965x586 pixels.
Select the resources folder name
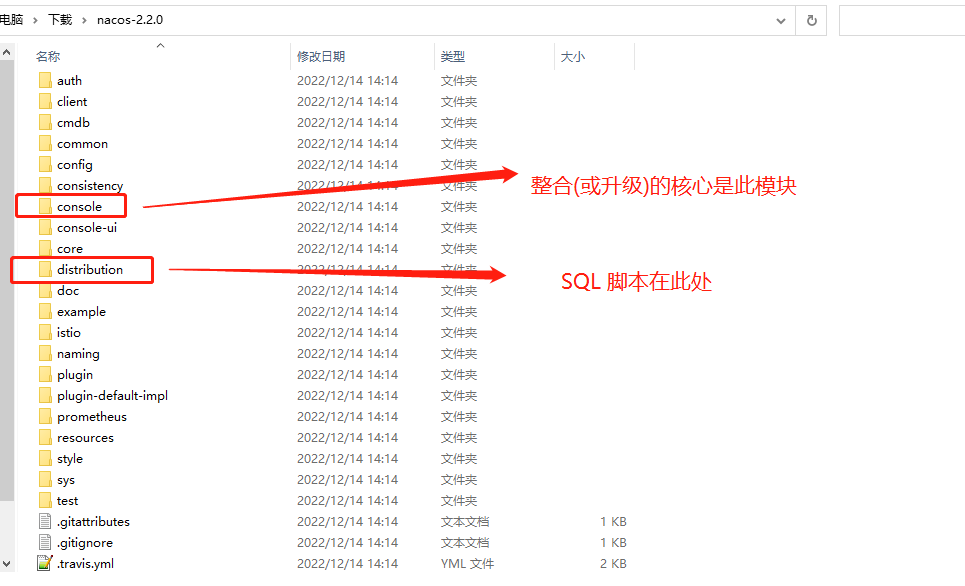[x=86, y=438]
